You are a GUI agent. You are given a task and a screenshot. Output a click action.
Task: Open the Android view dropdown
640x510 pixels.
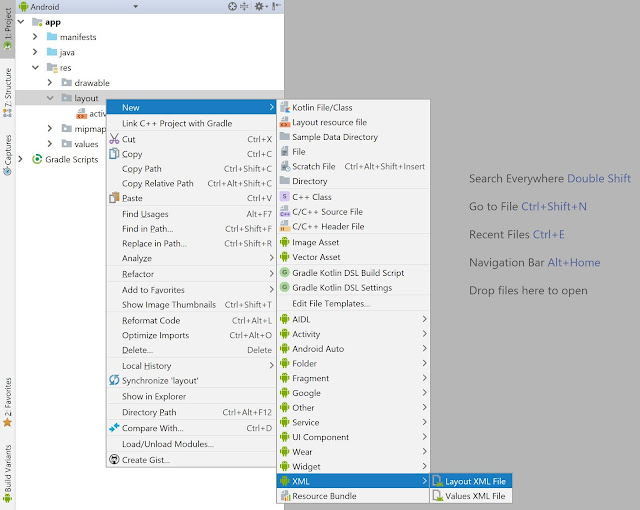(136, 7)
